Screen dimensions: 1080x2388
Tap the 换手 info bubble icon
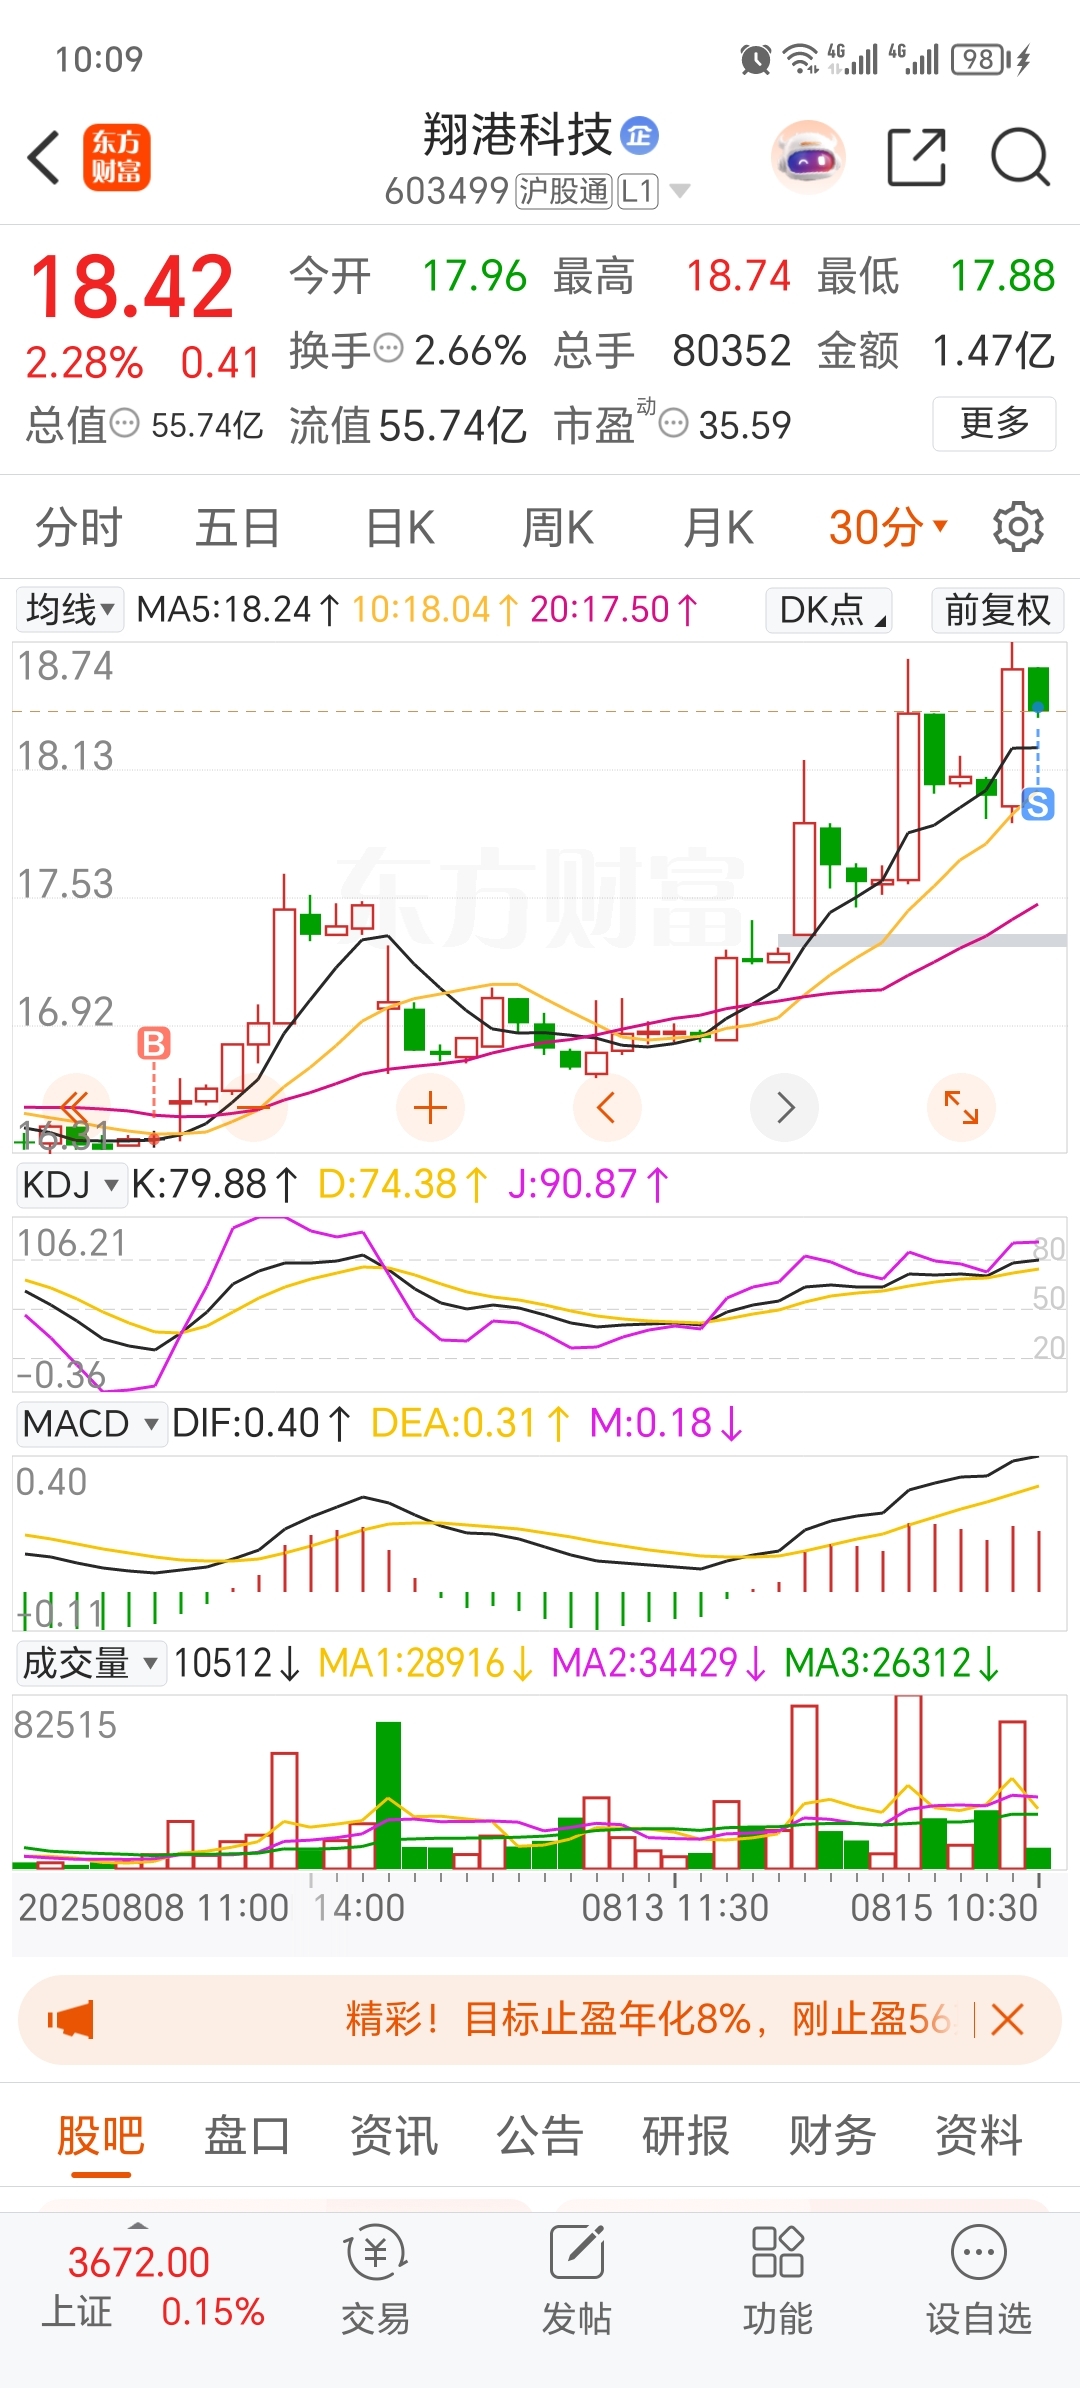[388, 349]
